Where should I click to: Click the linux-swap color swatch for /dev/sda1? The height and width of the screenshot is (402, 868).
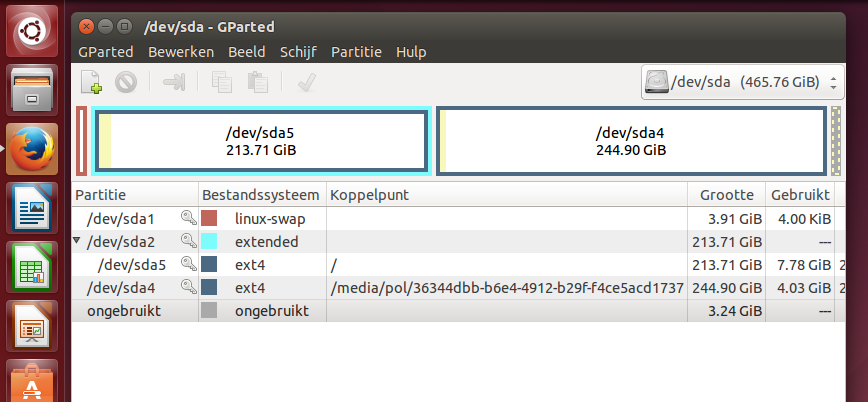pos(210,218)
